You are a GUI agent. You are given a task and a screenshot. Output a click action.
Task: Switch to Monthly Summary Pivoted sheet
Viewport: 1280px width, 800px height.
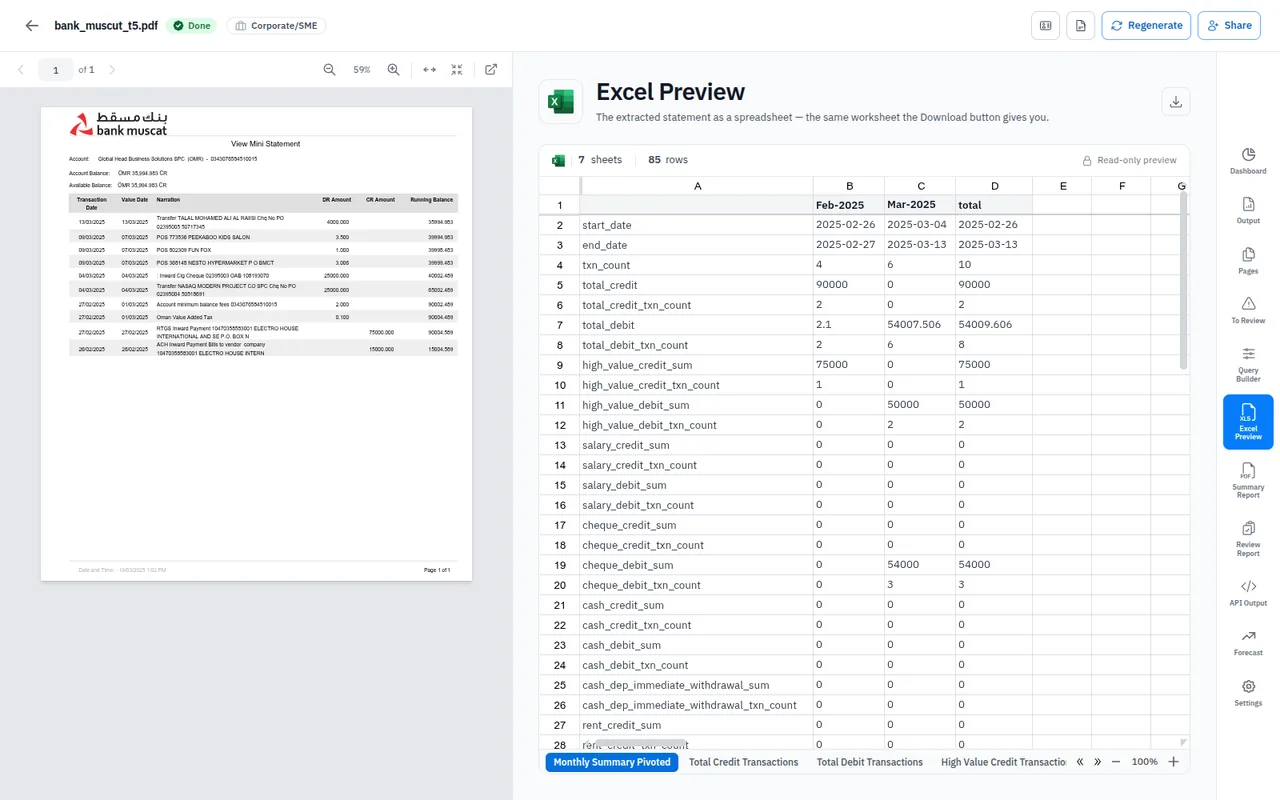coord(612,762)
